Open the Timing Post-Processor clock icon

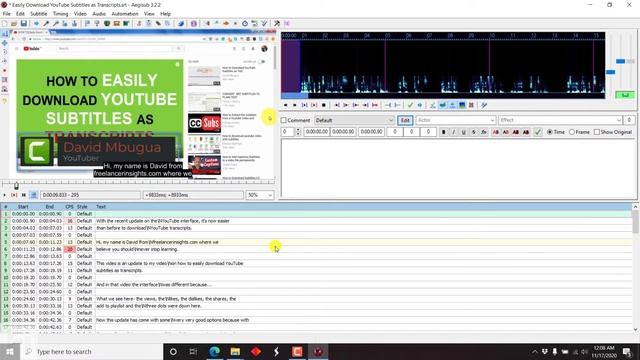pyautogui.click(x=245, y=24)
